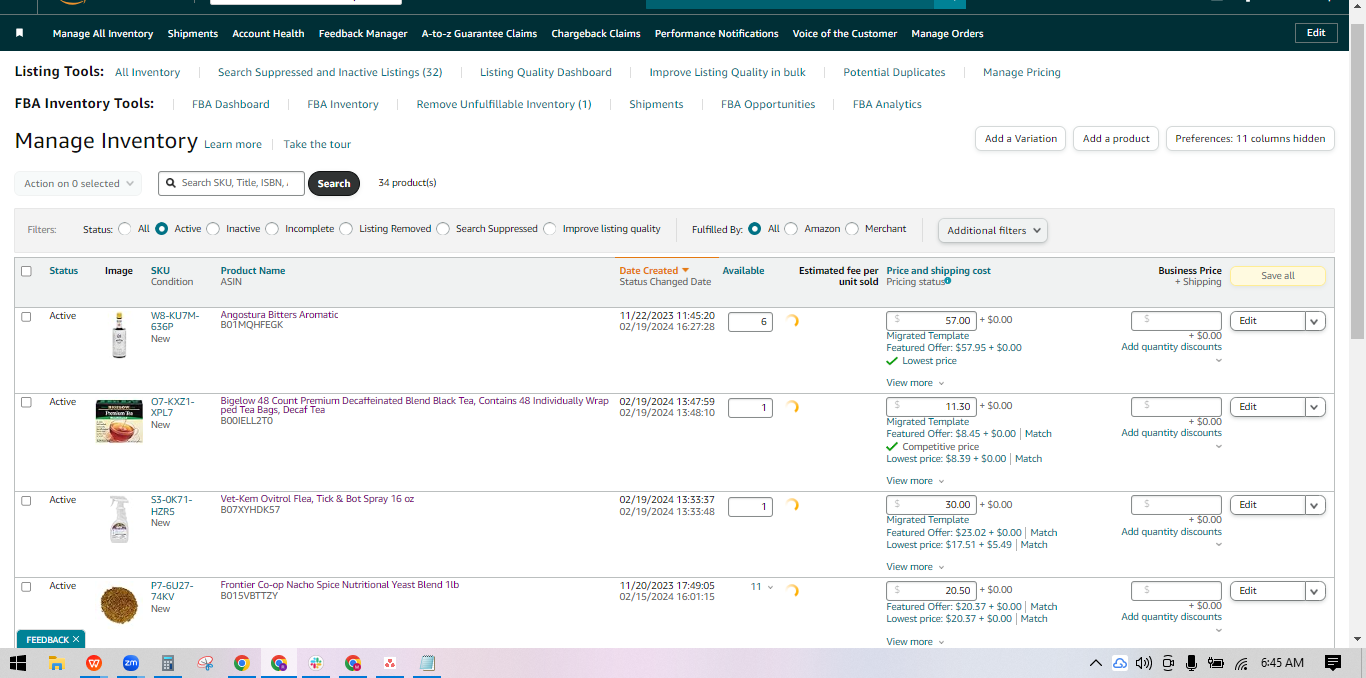Image resolution: width=1366 pixels, height=678 pixels.
Task: Expand View more under Bigelow tea pricing
Action: click(915, 481)
